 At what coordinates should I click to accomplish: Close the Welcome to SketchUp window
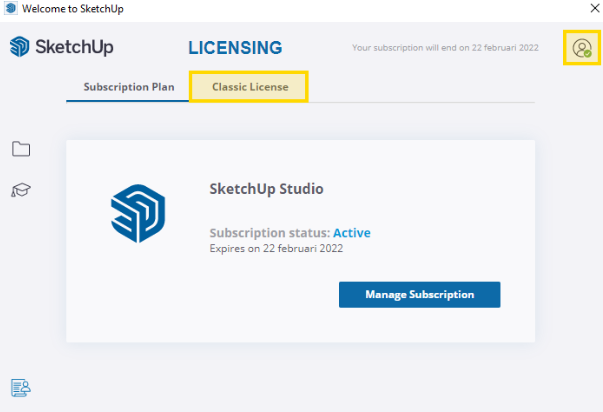coord(595,8)
